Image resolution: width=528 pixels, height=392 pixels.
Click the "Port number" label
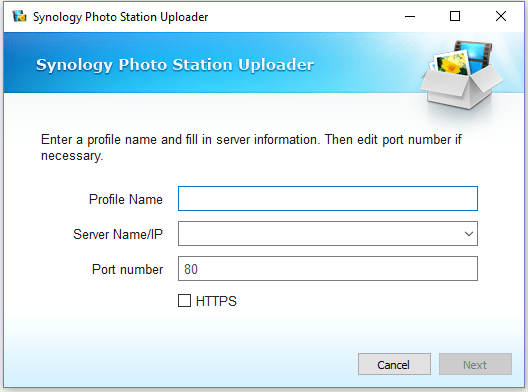127,269
